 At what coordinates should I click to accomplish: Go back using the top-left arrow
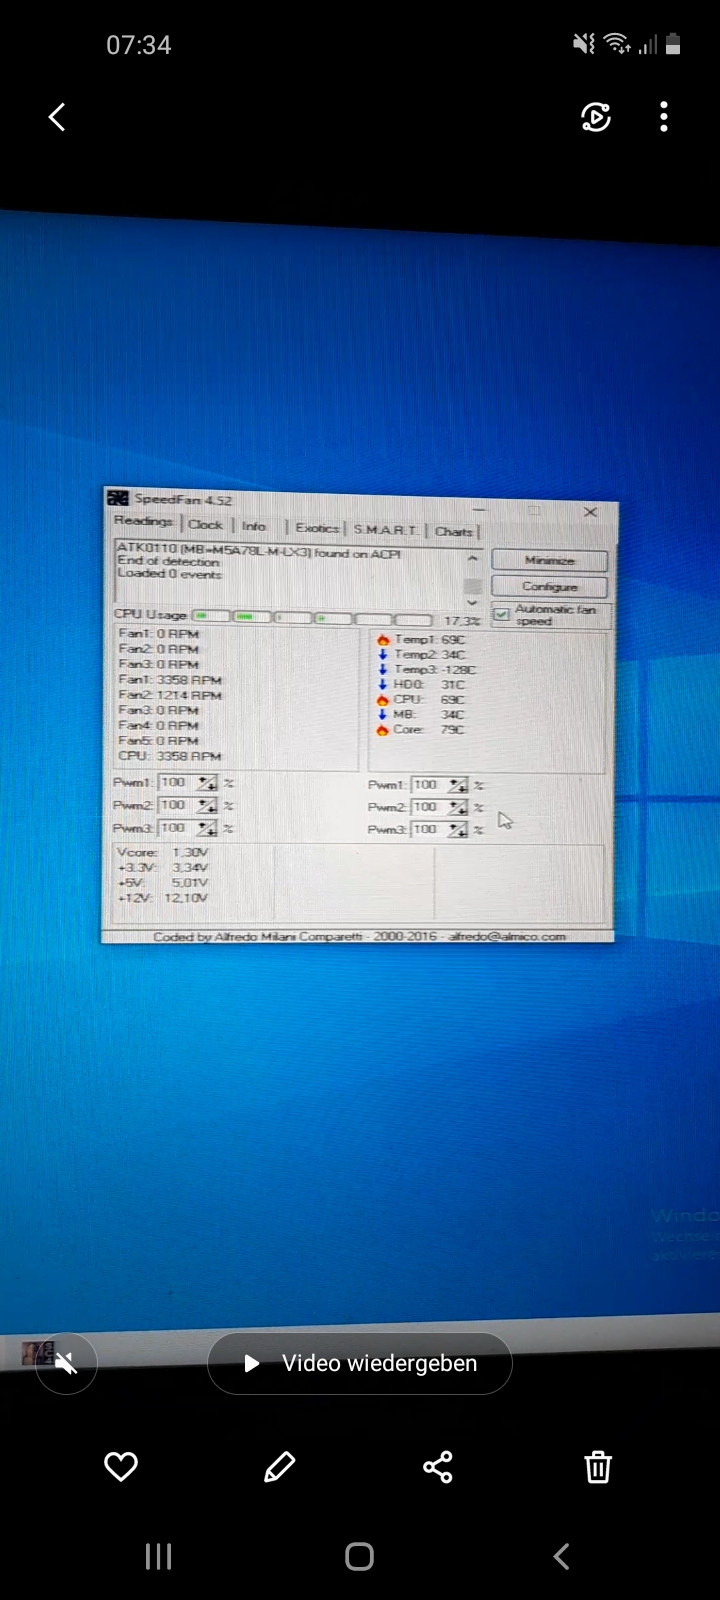[x=57, y=117]
